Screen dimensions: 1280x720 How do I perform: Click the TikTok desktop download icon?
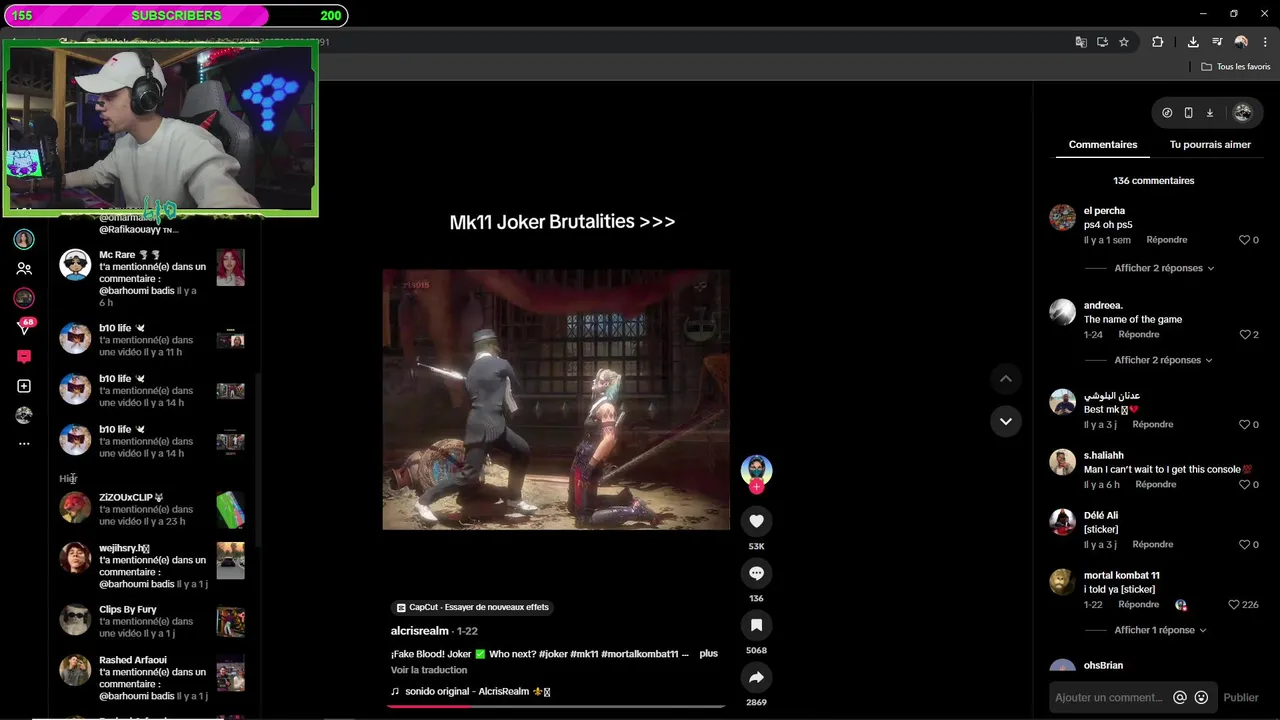pyautogui.click(x=1209, y=113)
